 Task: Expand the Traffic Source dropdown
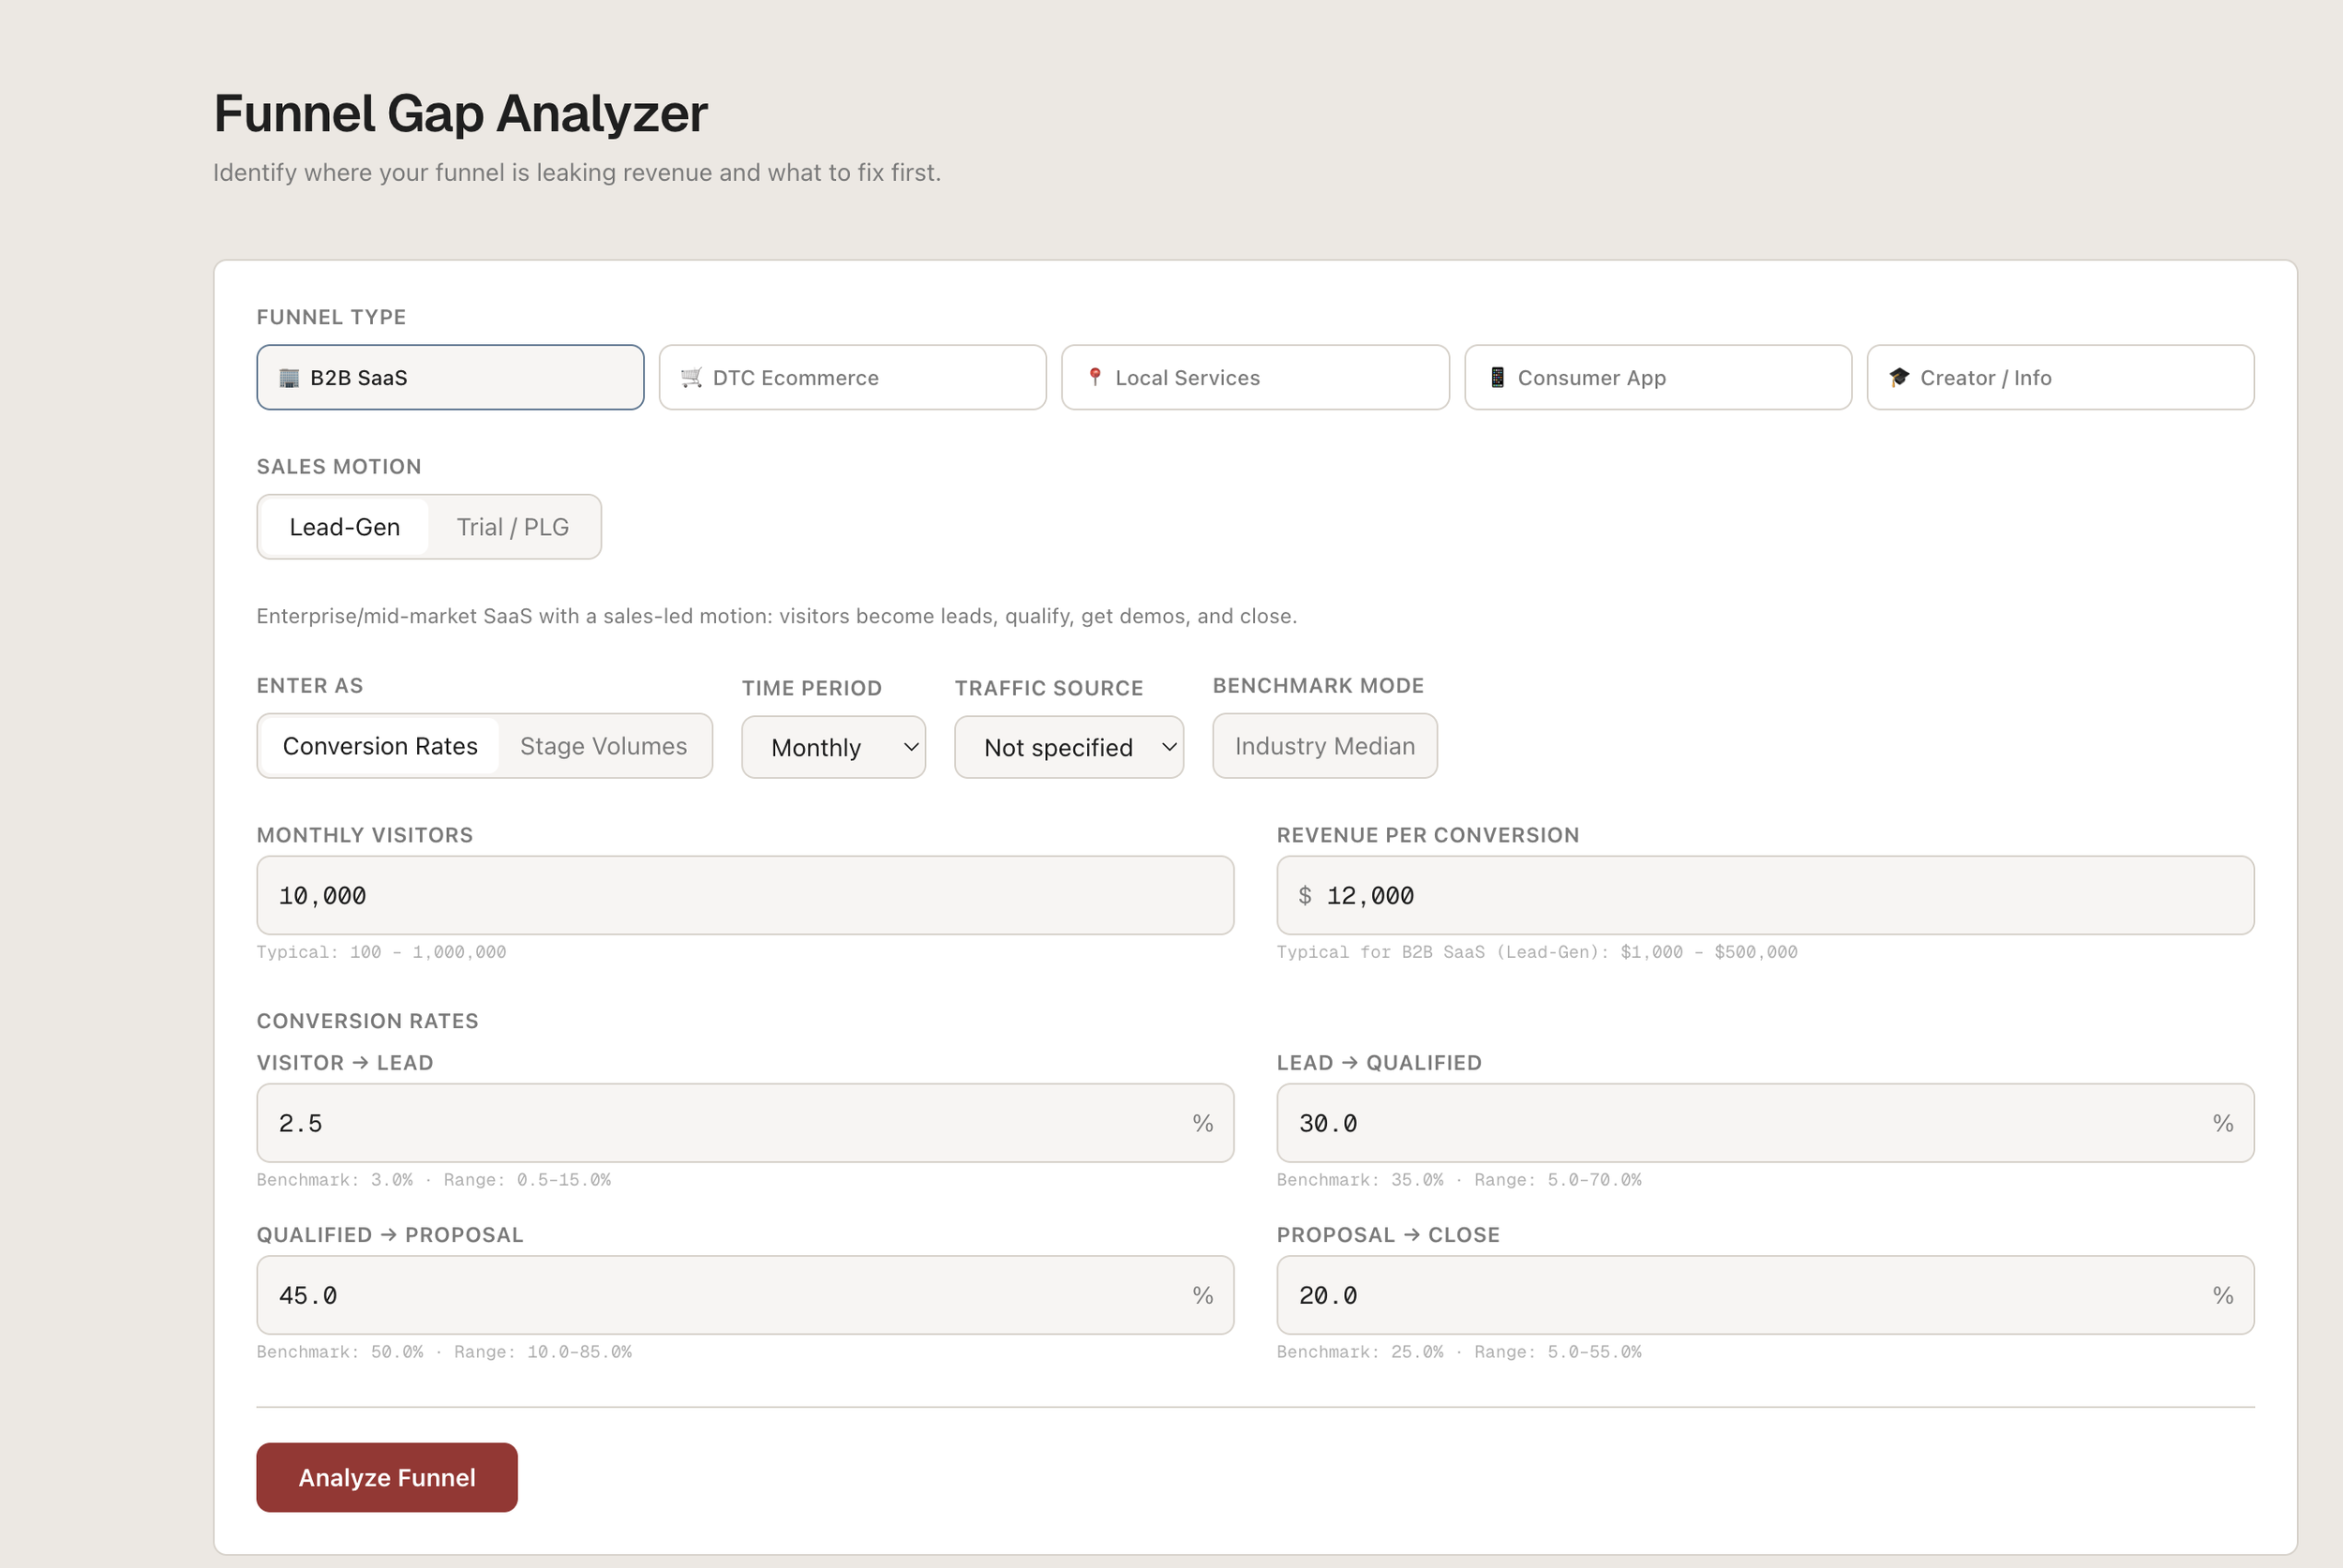[x=1068, y=747]
